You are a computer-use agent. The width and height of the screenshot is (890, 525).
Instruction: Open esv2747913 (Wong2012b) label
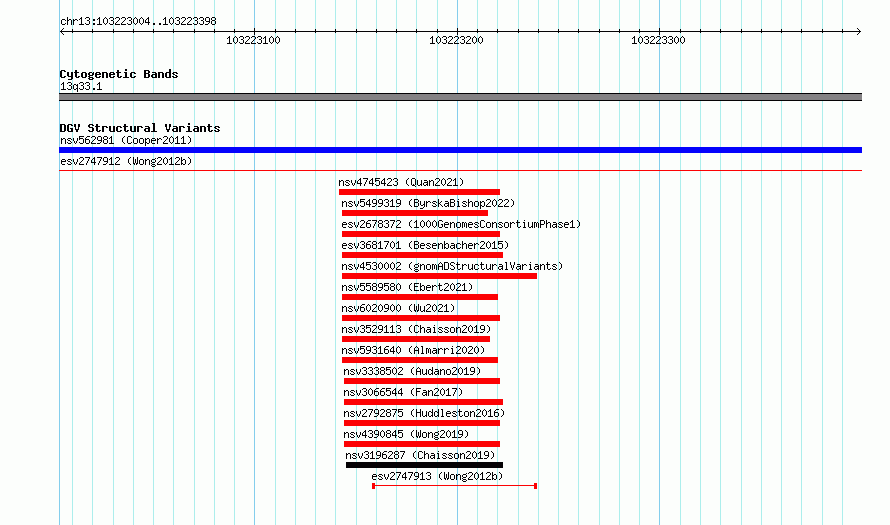pyautogui.click(x=437, y=476)
